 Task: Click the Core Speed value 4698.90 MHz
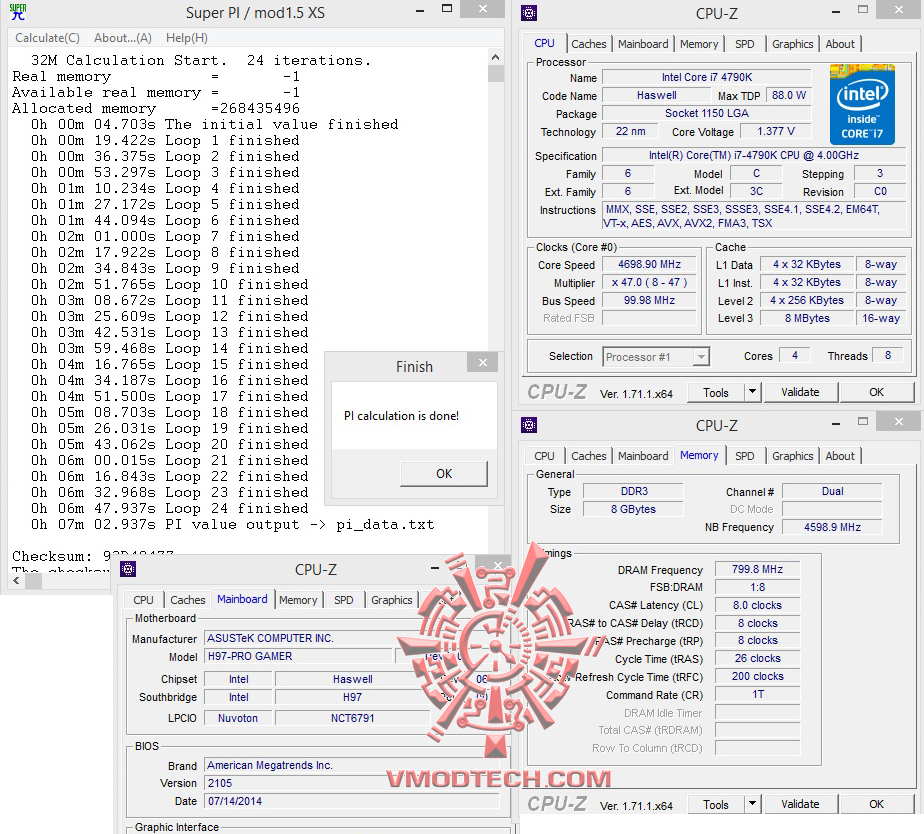pos(649,265)
